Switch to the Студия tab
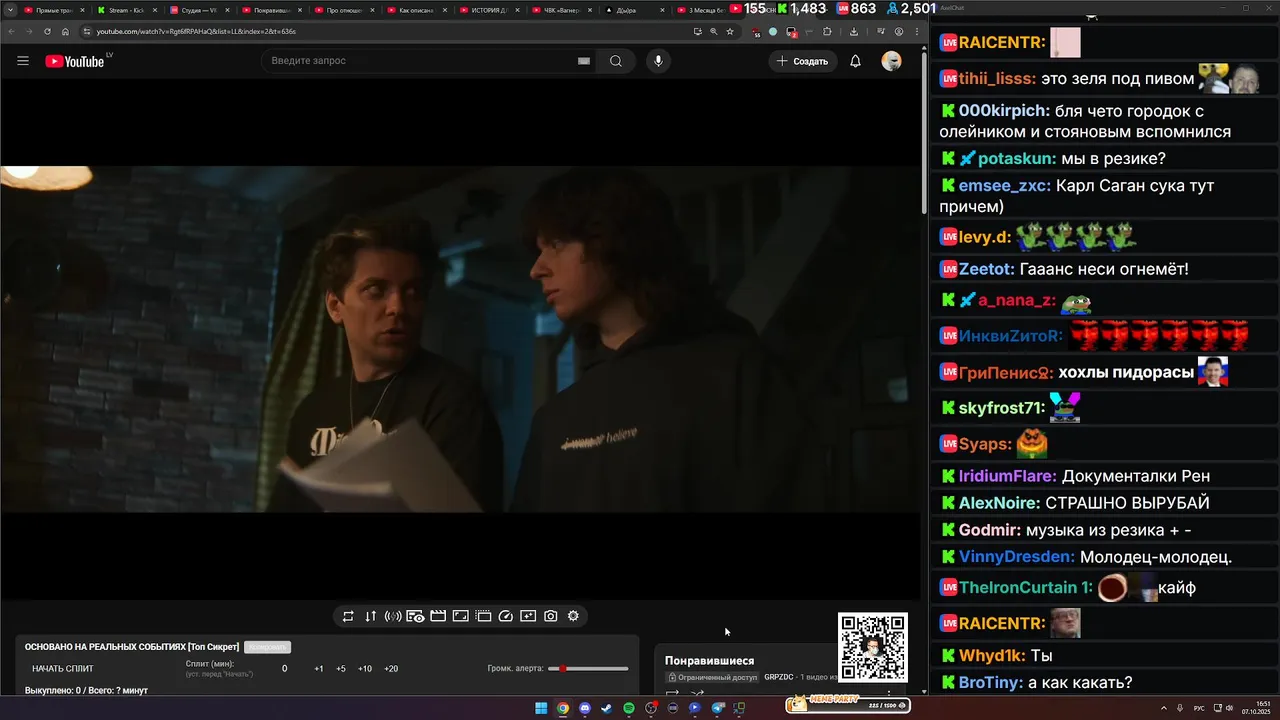This screenshot has width=1280, height=720. pyautogui.click(x=199, y=10)
